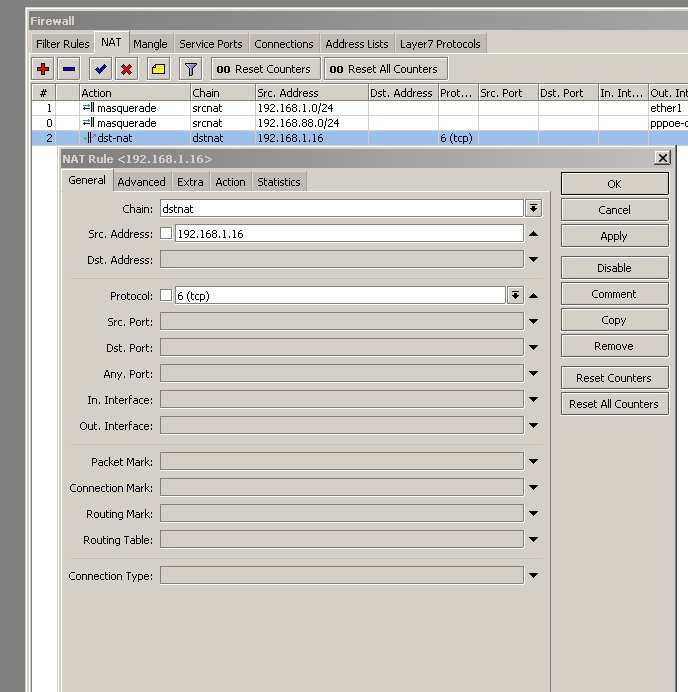The height and width of the screenshot is (692, 688).
Task: Copy the NAT rule
Action: [x=614, y=320]
